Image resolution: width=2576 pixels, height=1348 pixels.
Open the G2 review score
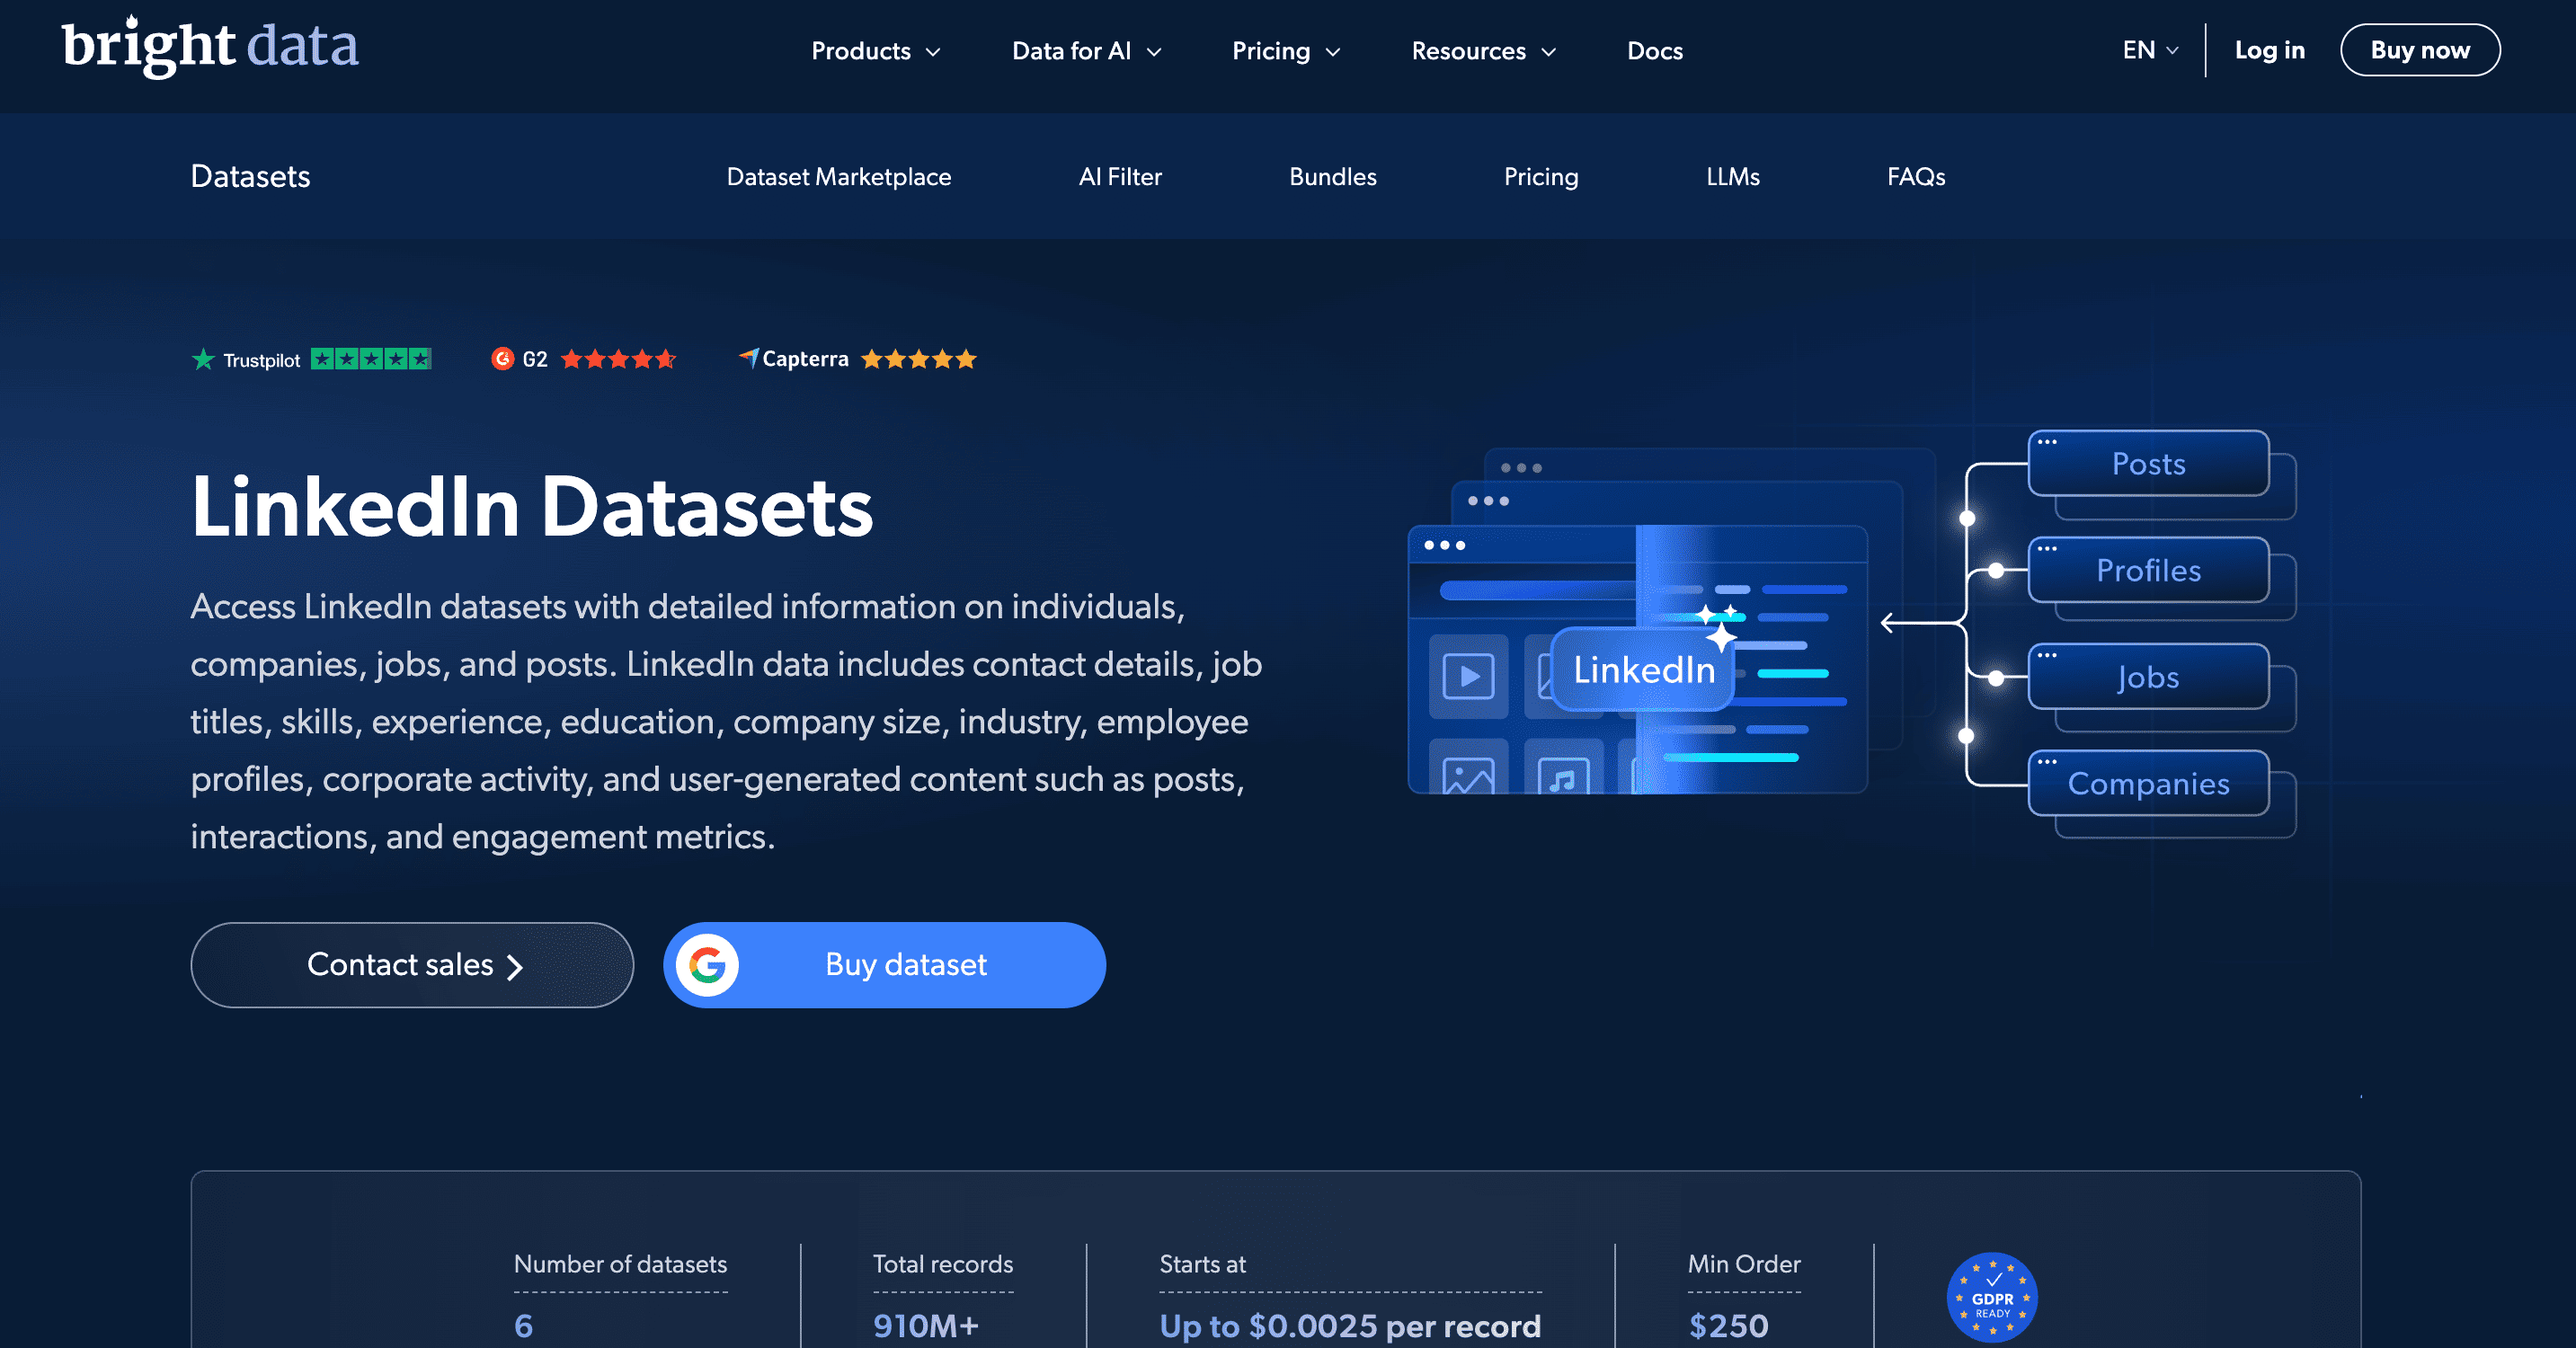584,358
